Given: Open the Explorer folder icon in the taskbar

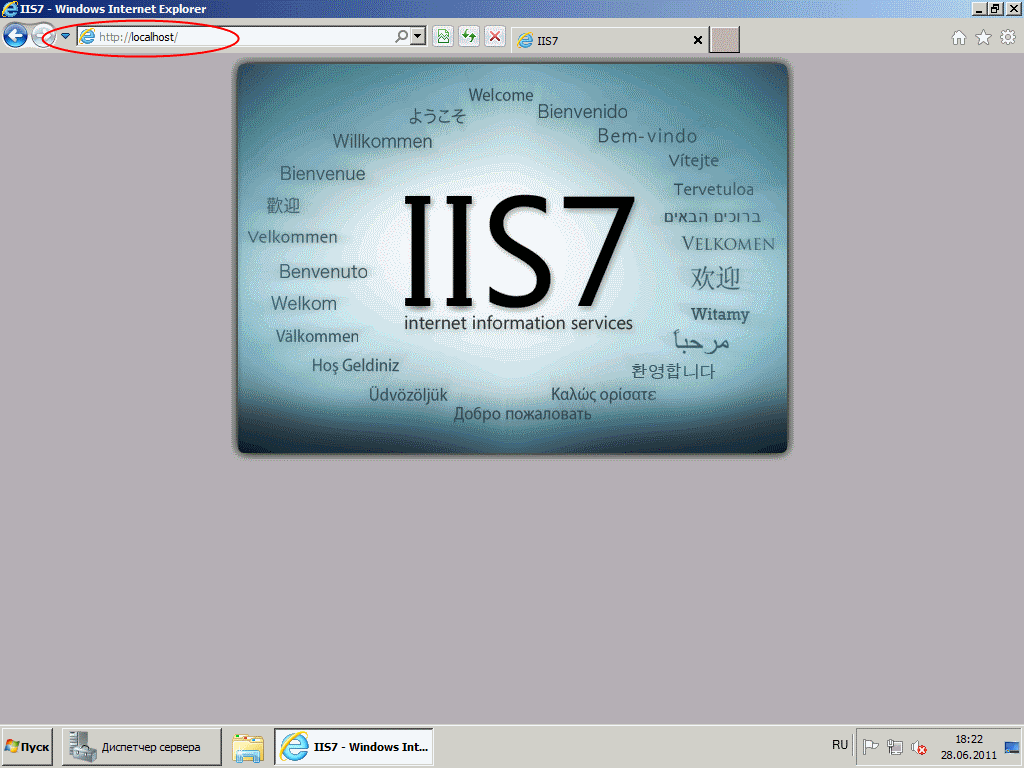Looking at the screenshot, I should 249,747.
